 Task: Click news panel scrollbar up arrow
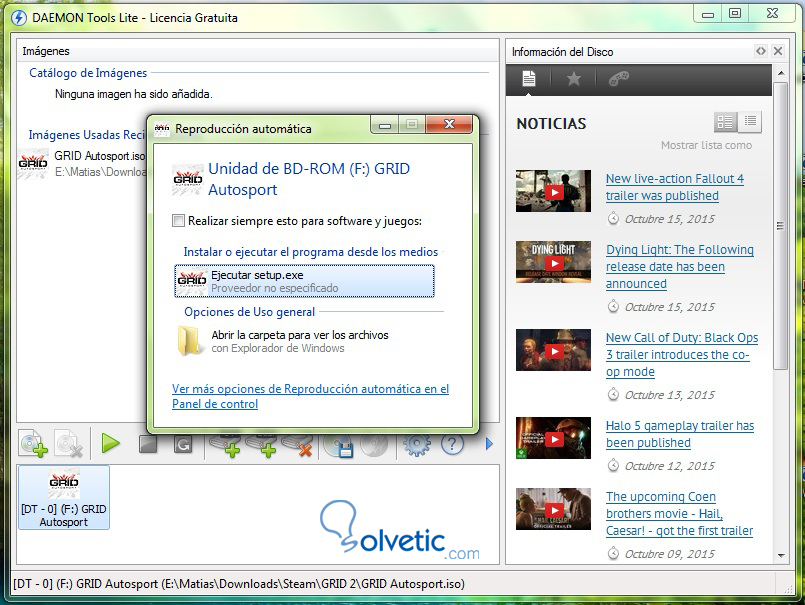(x=781, y=73)
